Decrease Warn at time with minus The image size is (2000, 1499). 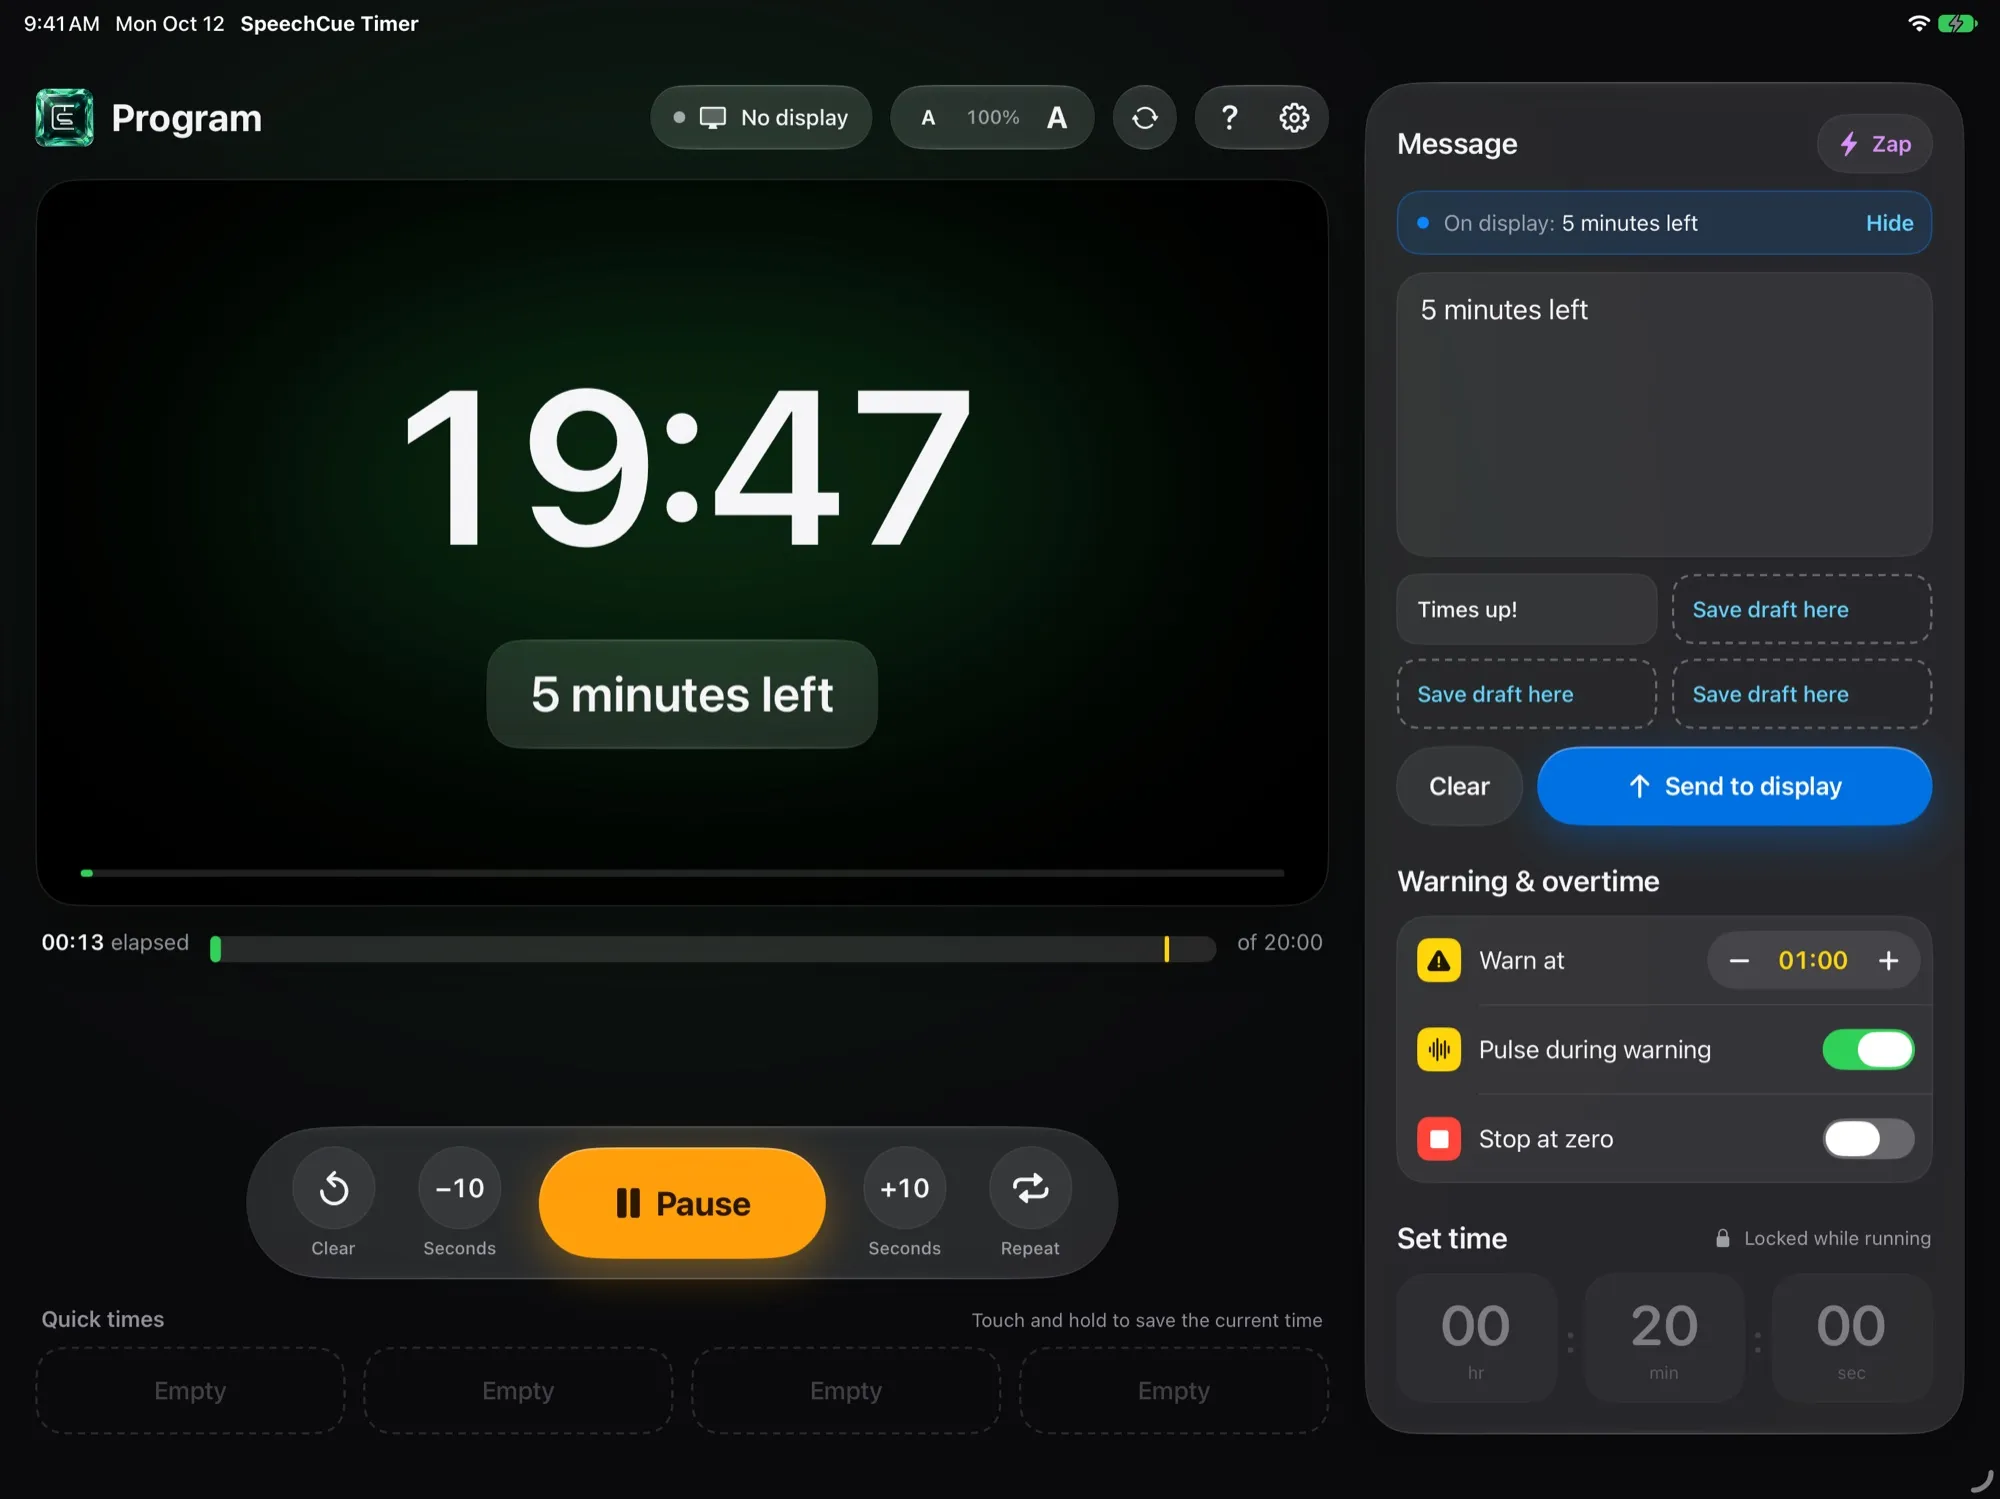[x=1739, y=961]
